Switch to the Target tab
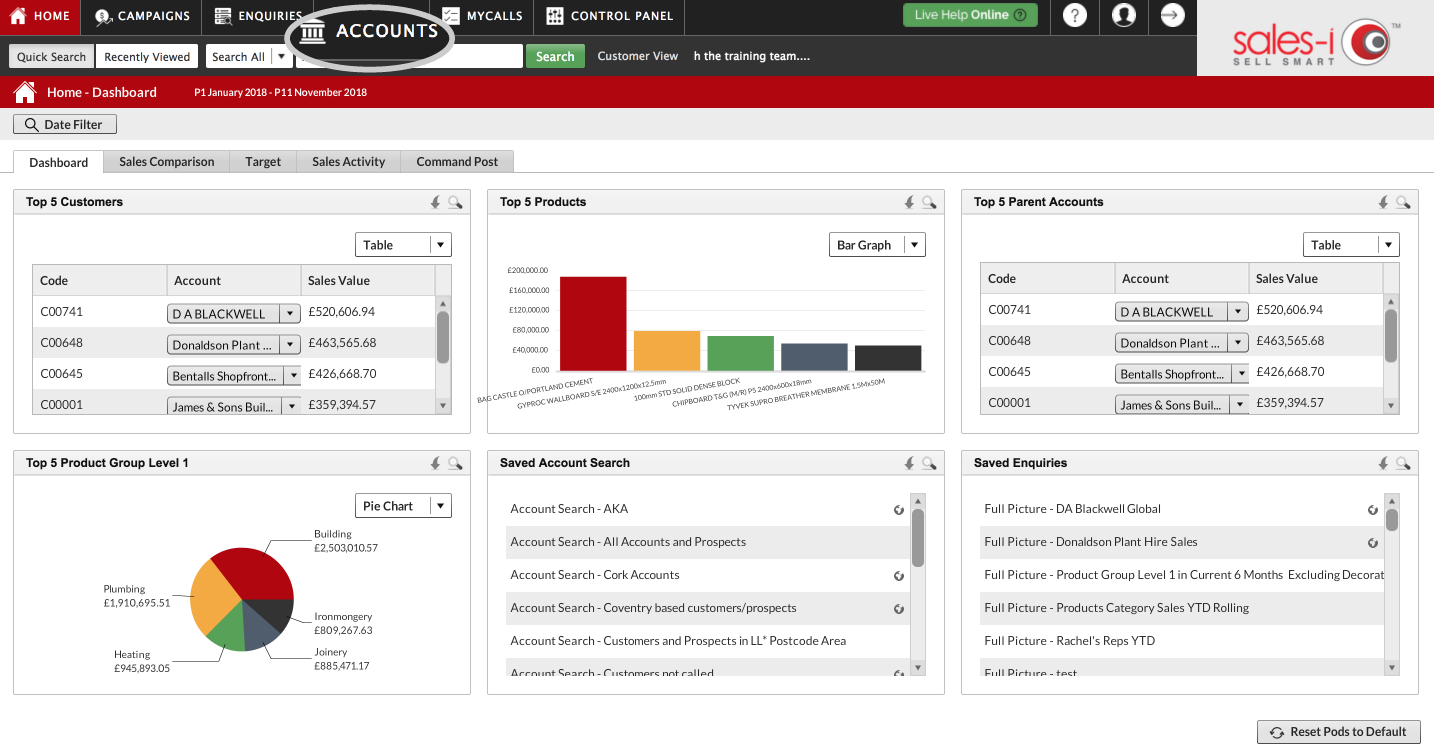Viewport: 1434px width, 755px height. pyautogui.click(x=263, y=162)
